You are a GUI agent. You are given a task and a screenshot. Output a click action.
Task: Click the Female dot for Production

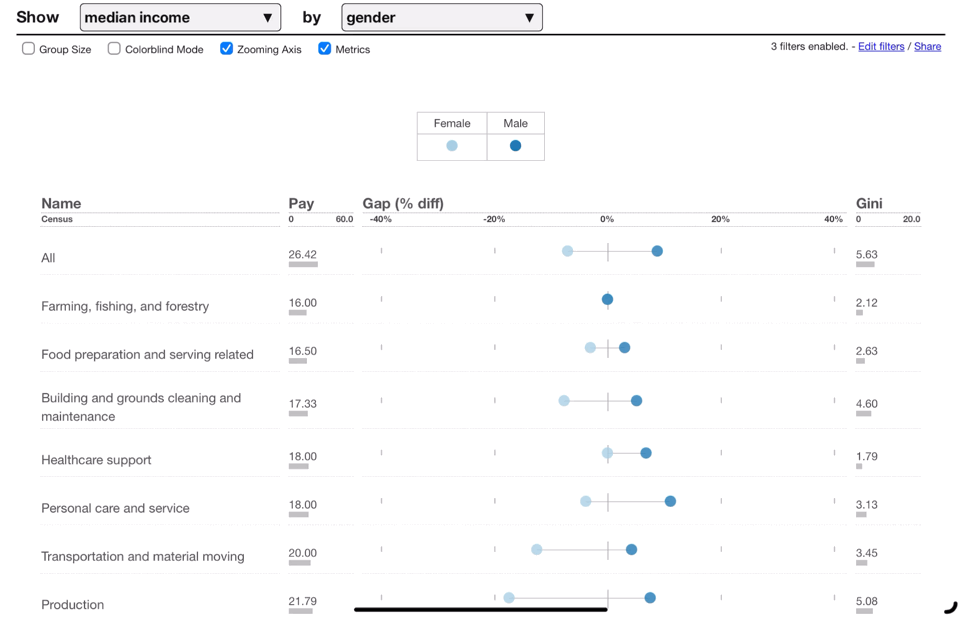click(x=508, y=597)
